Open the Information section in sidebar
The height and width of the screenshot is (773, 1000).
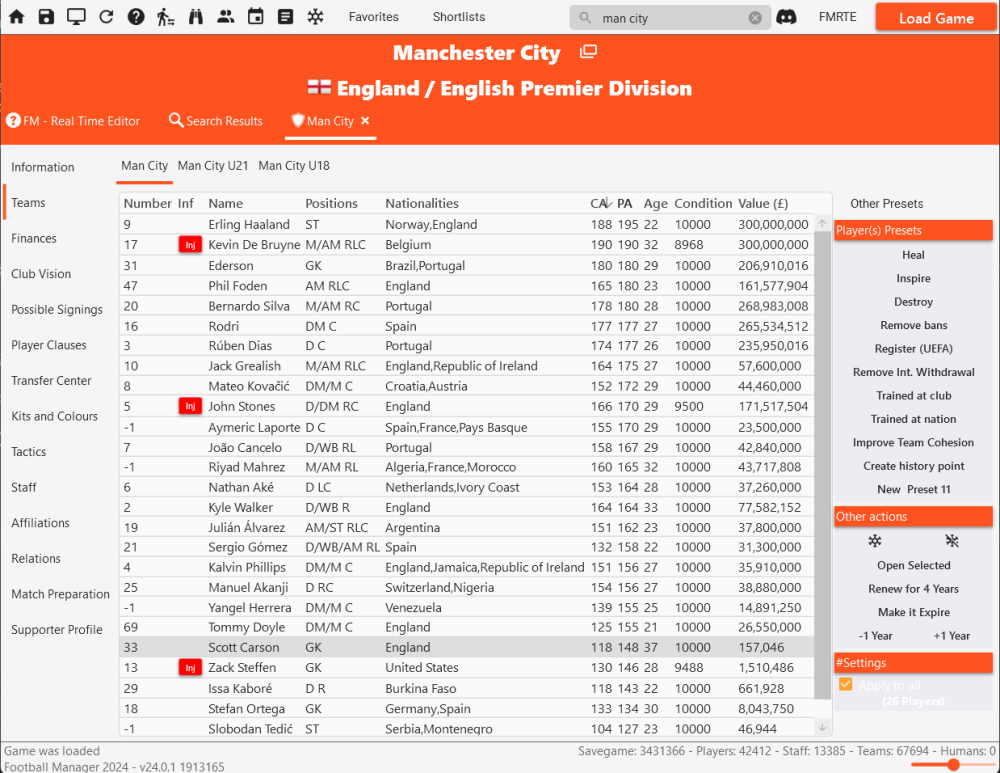[x=43, y=167]
